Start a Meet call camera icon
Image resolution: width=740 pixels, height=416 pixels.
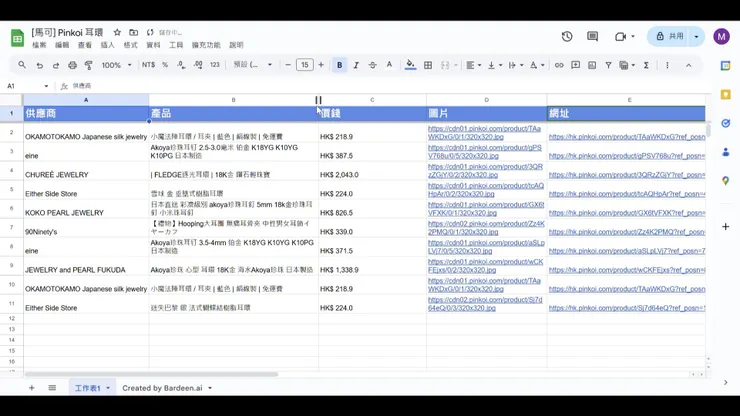(620, 36)
